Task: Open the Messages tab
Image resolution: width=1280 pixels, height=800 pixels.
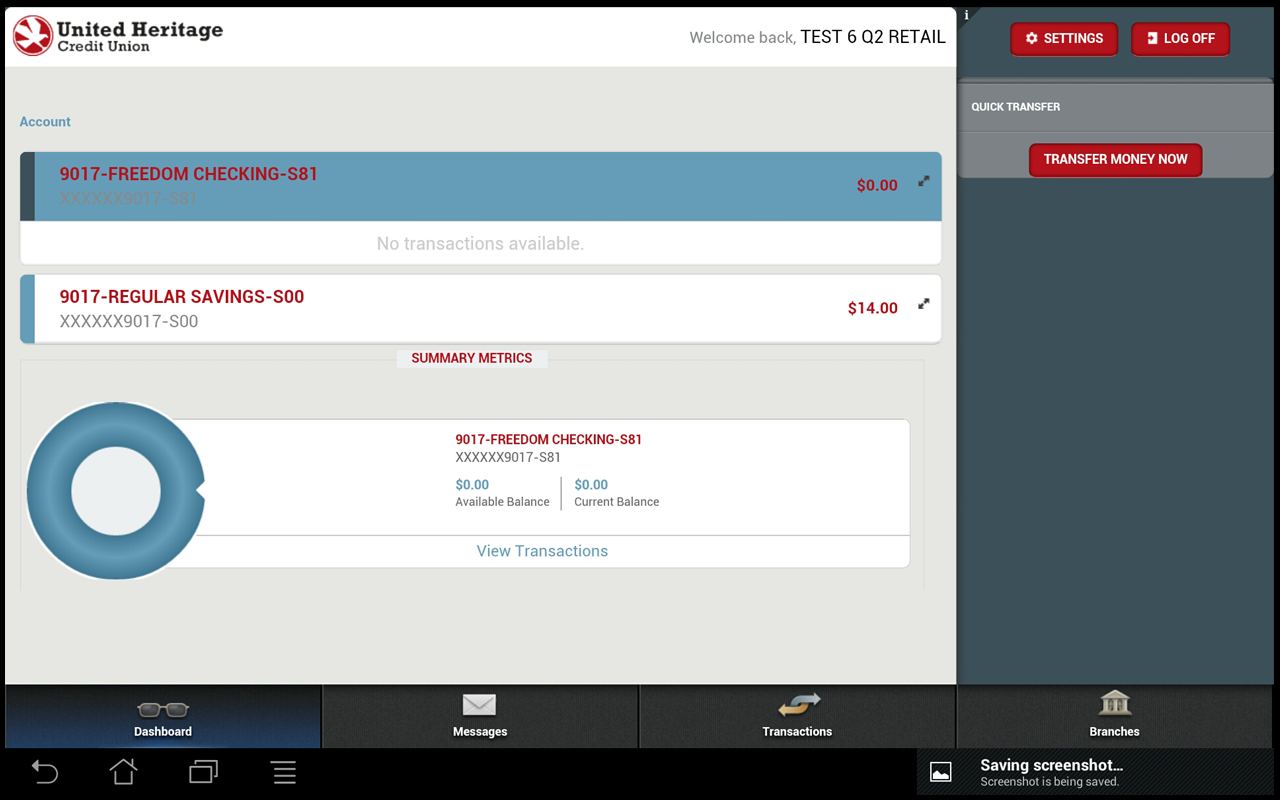Action: (480, 717)
